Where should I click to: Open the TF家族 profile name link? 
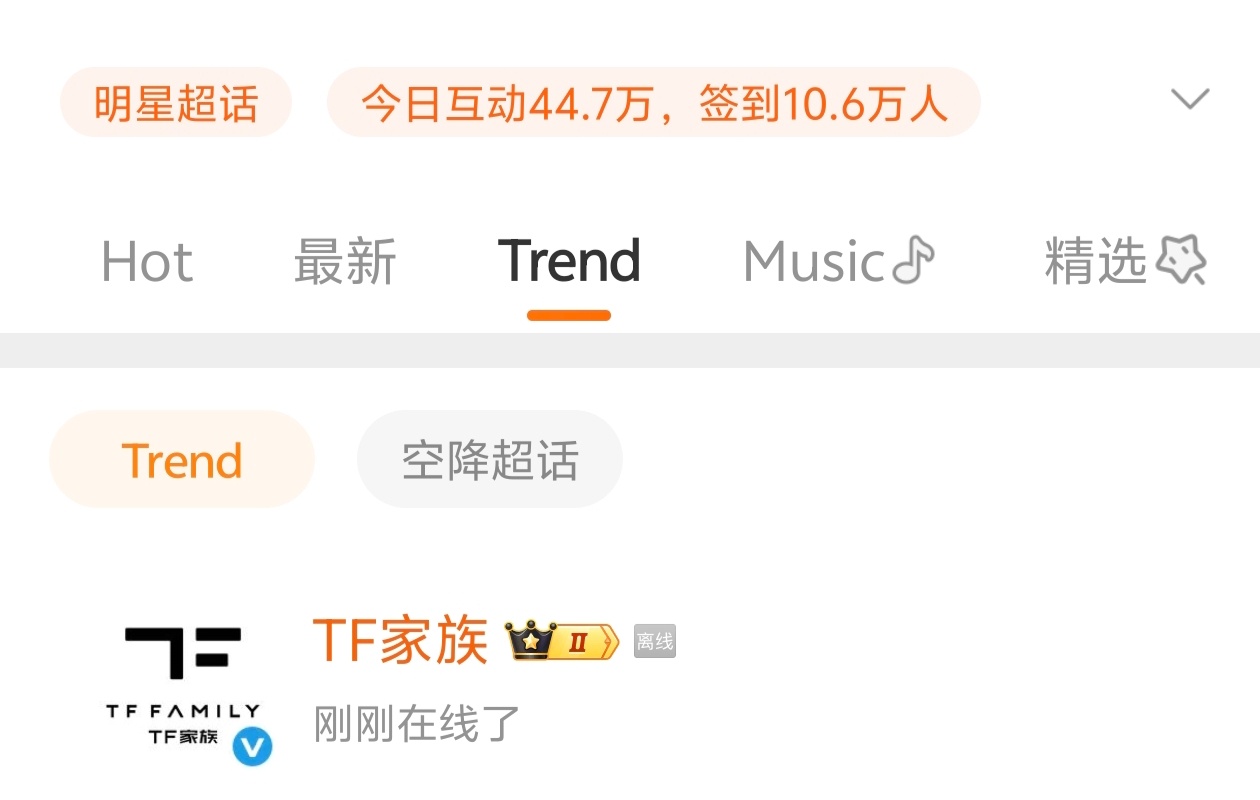[400, 641]
